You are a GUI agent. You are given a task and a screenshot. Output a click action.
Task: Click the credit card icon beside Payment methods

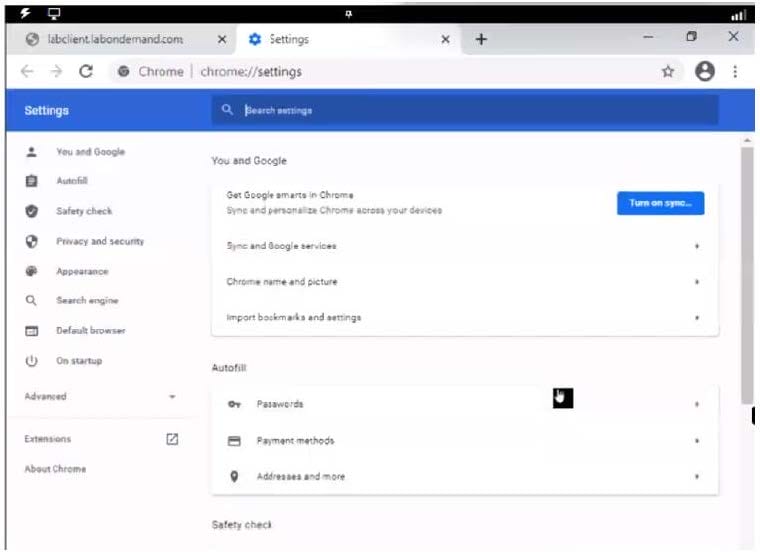(234, 441)
